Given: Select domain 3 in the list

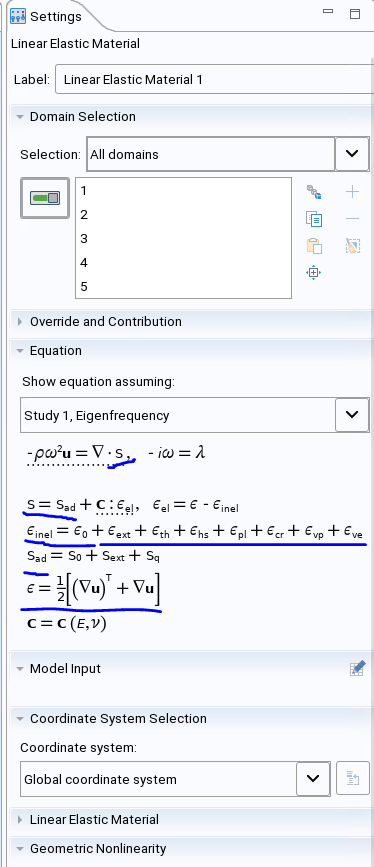Looking at the screenshot, I should (183, 238).
